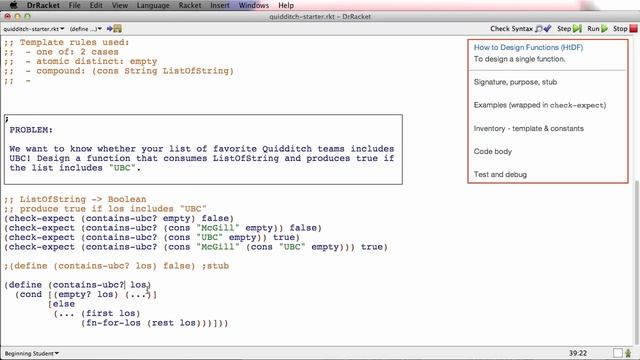Click 'compound: (cons String ListOfString)' comment line
The image size is (640, 360).
119,71
